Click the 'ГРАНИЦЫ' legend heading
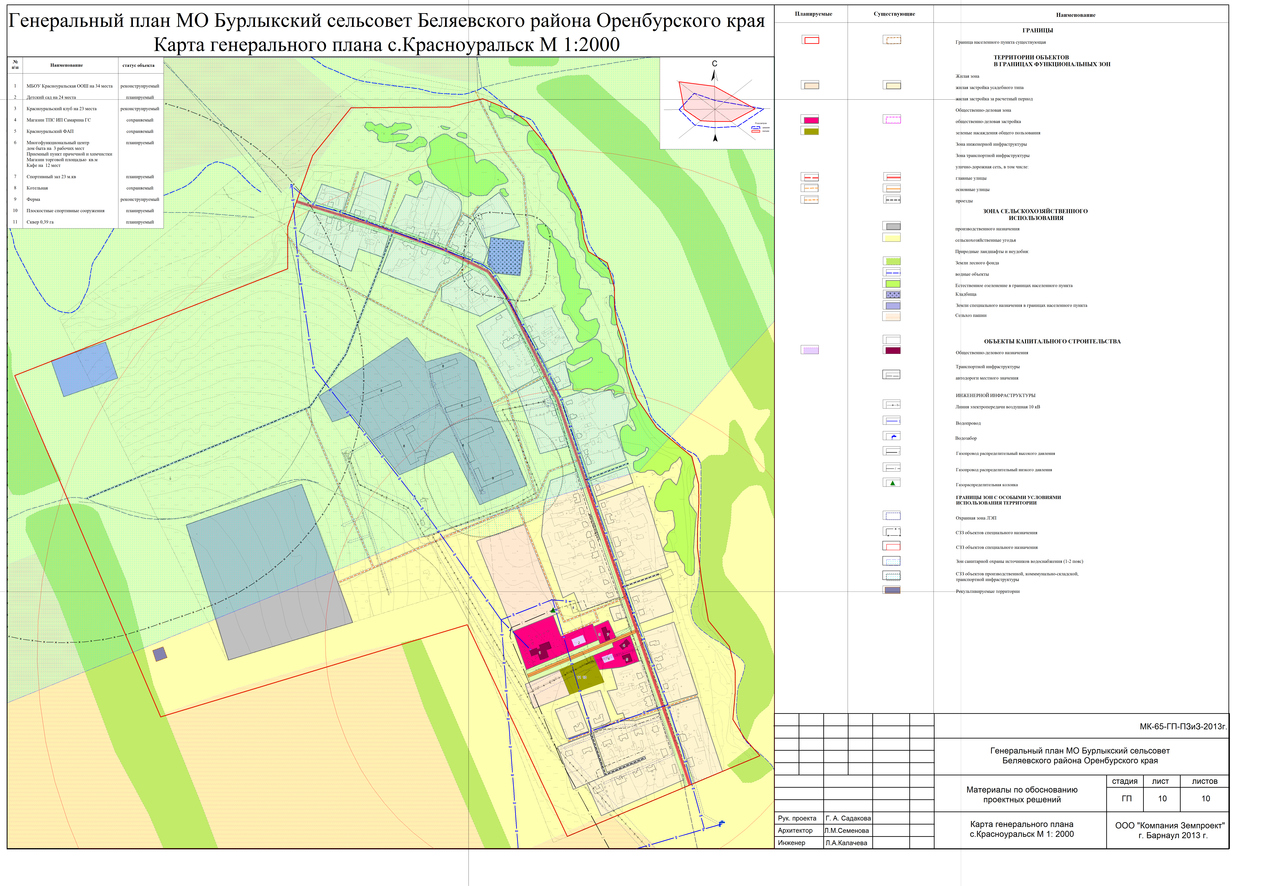The width and height of the screenshot is (1280, 886). pos(1036,29)
